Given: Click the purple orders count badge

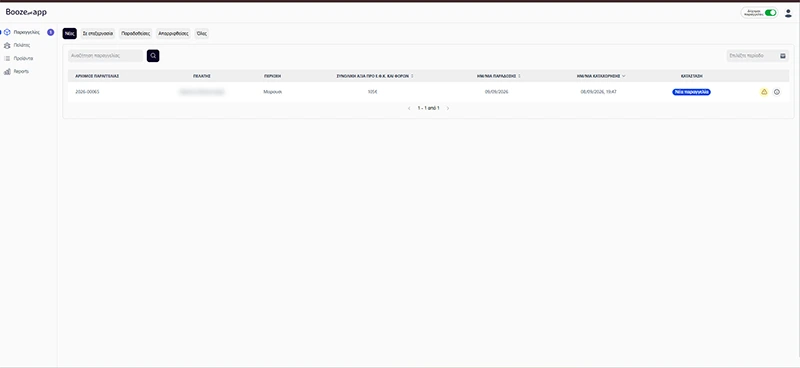Looking at the screenshot, I should coord(51,32).
